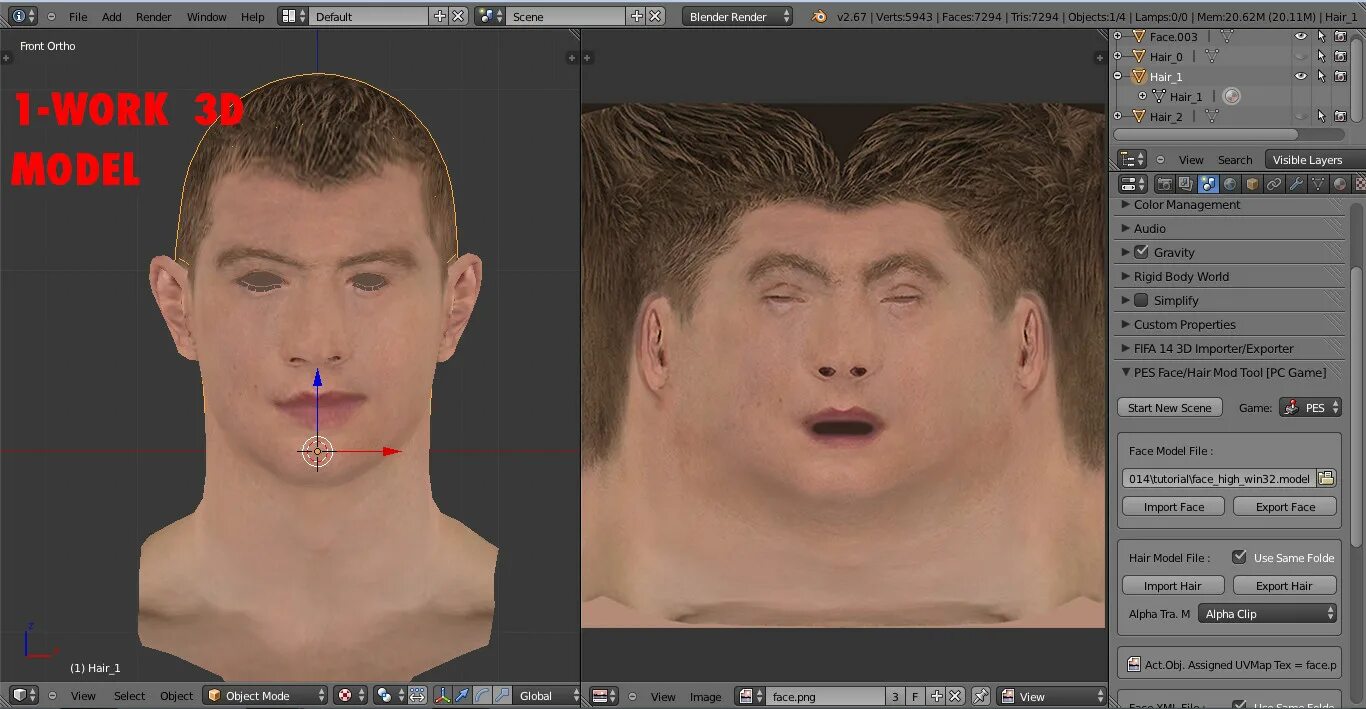Viewport: 1366px width, 709px height.
Task: Add a new scene with plus icon
Action: tap(637, 16)
